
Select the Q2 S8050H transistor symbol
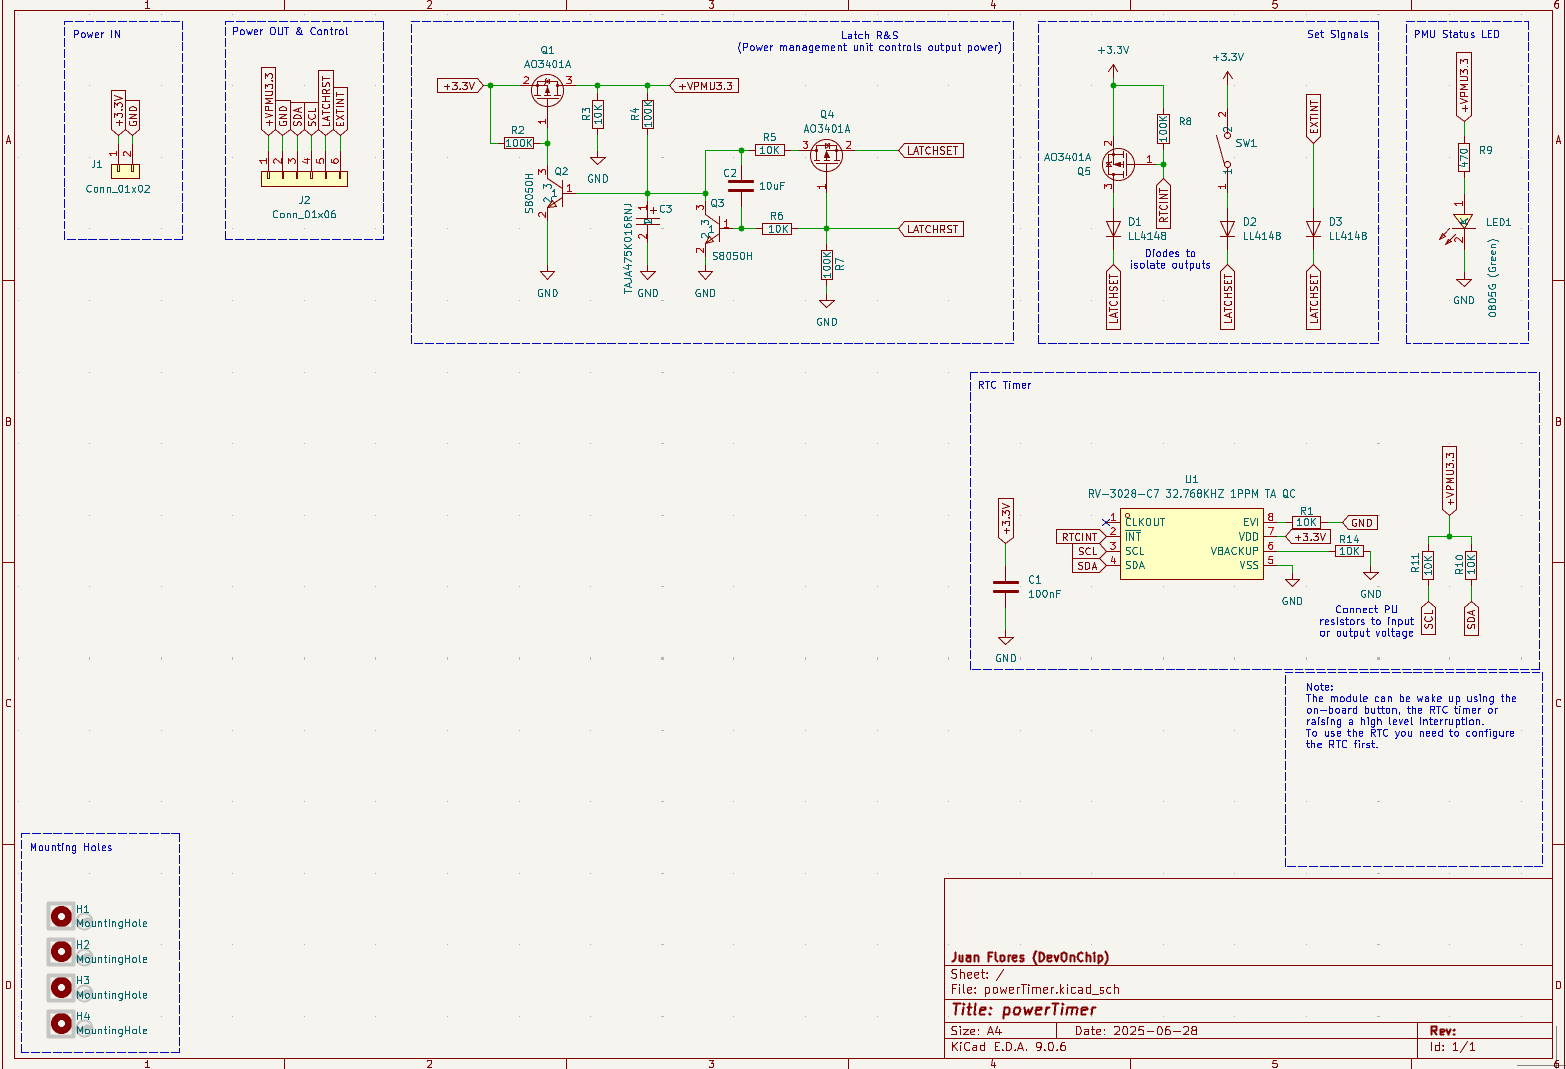(553, 194)
